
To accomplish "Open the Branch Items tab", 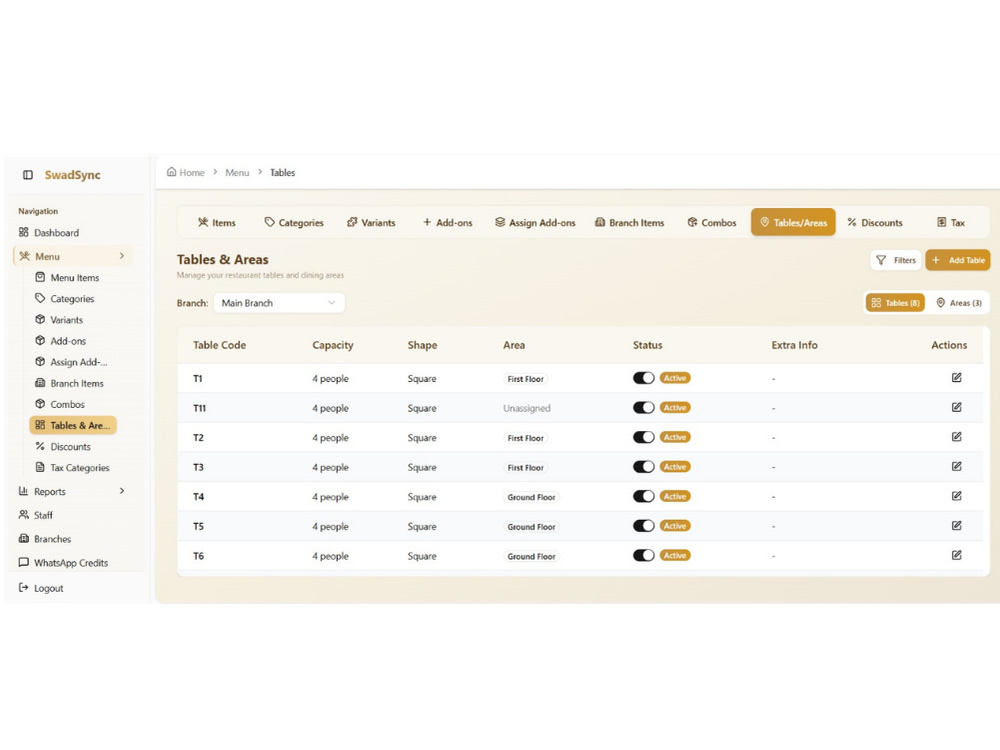I will click(629, 223).
